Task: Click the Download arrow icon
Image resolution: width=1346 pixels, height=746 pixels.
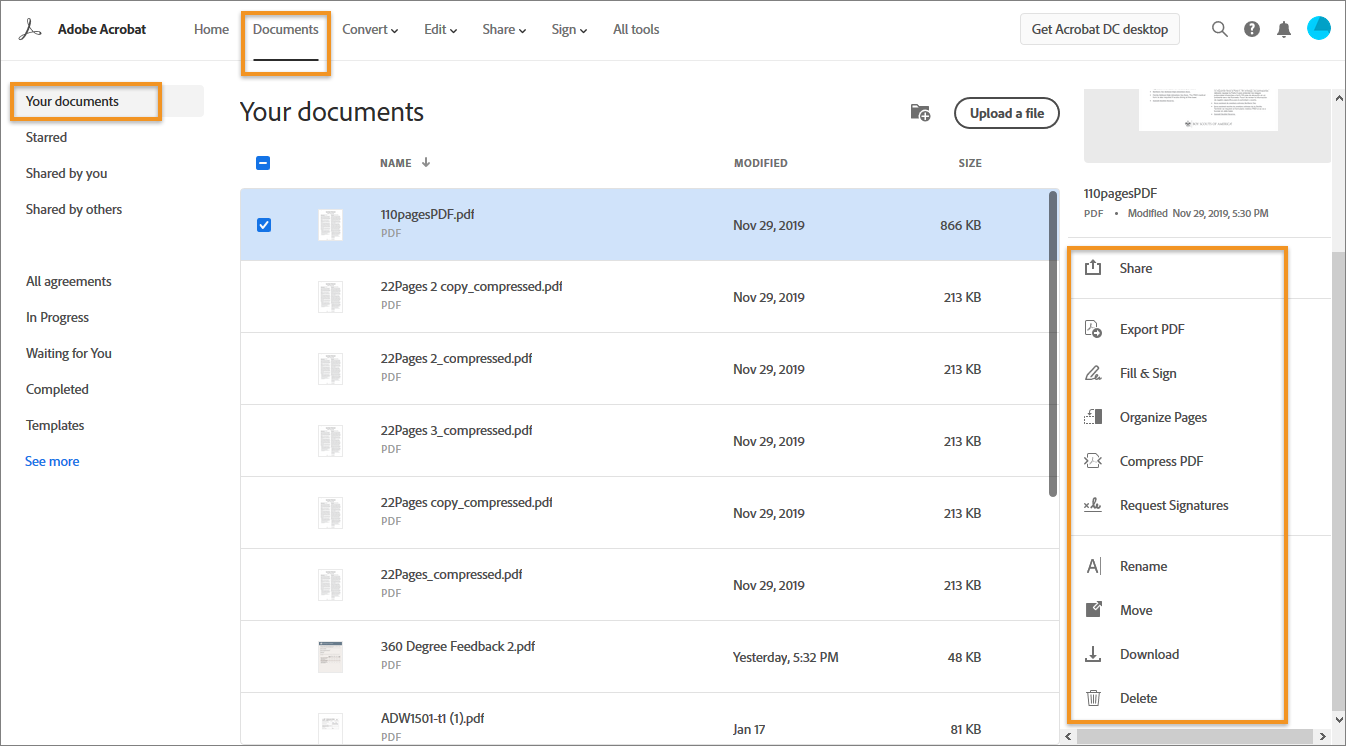Action: 1094,654
